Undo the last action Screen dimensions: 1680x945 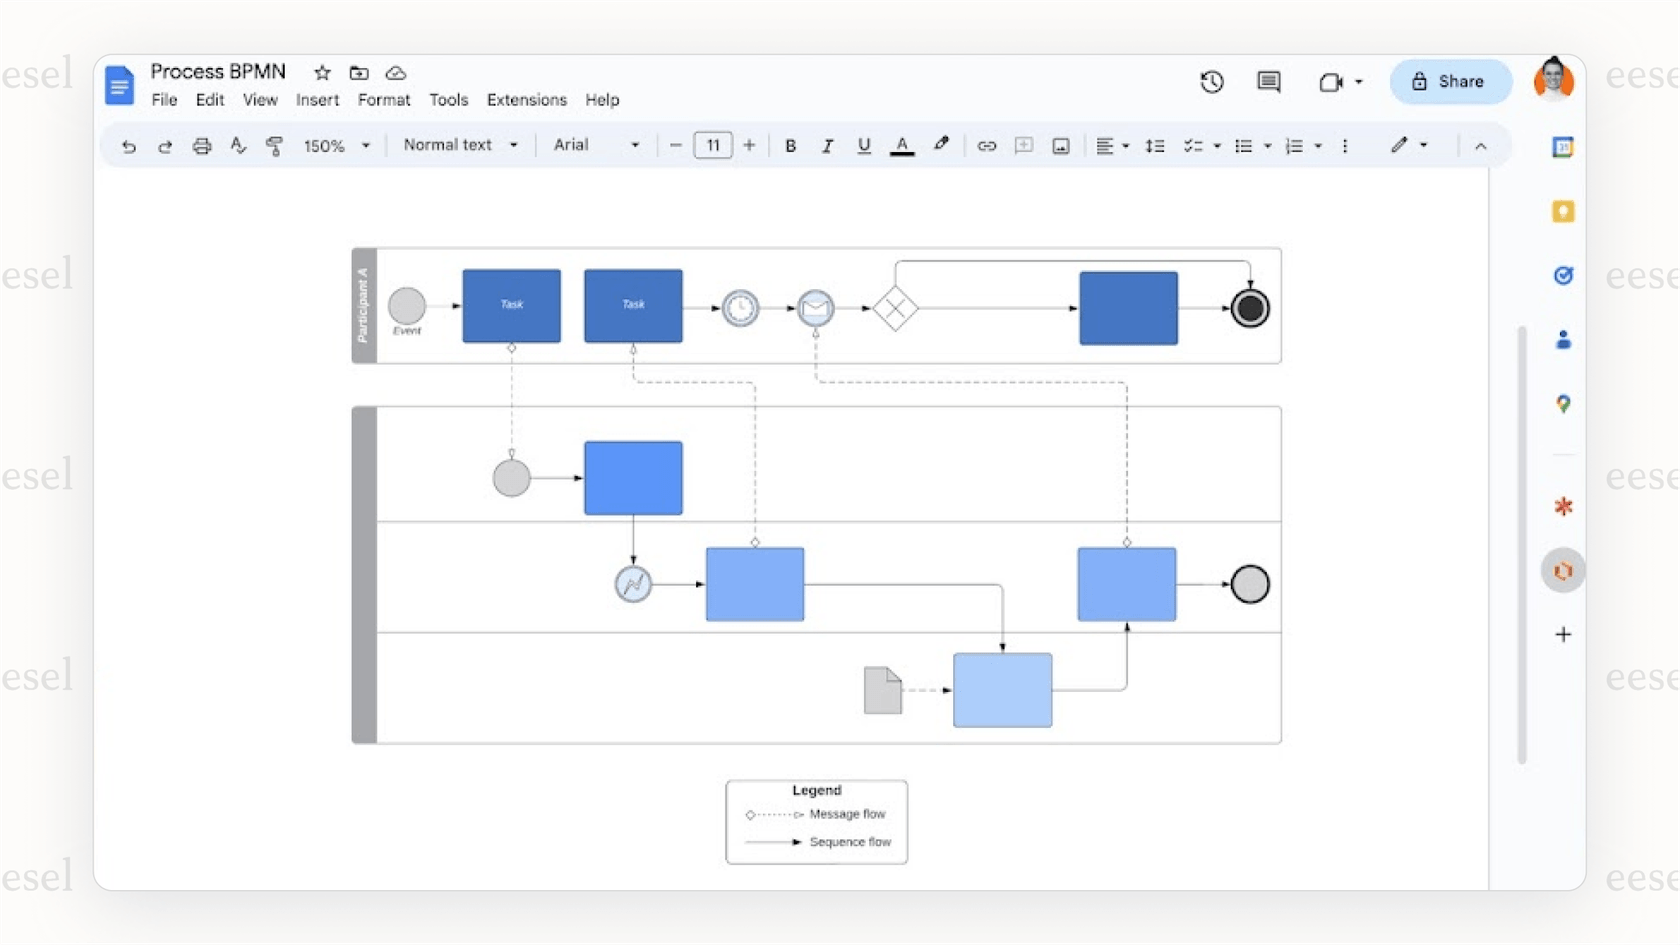click(x=129, y=146)
